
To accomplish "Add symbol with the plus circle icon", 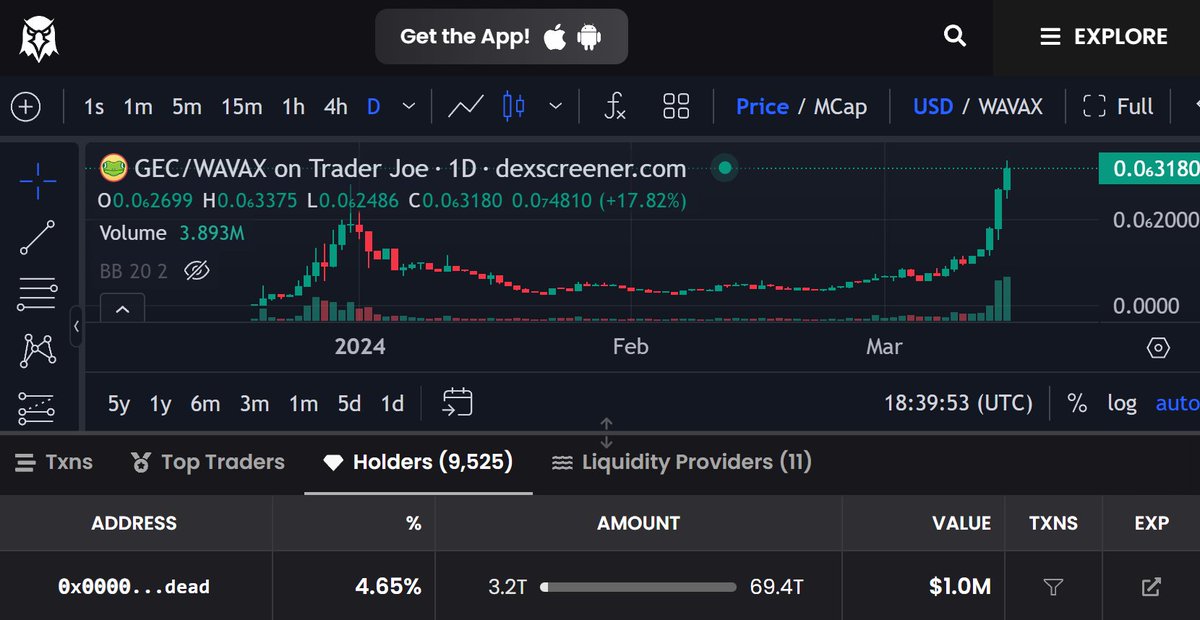I will [x=25, y=107].
